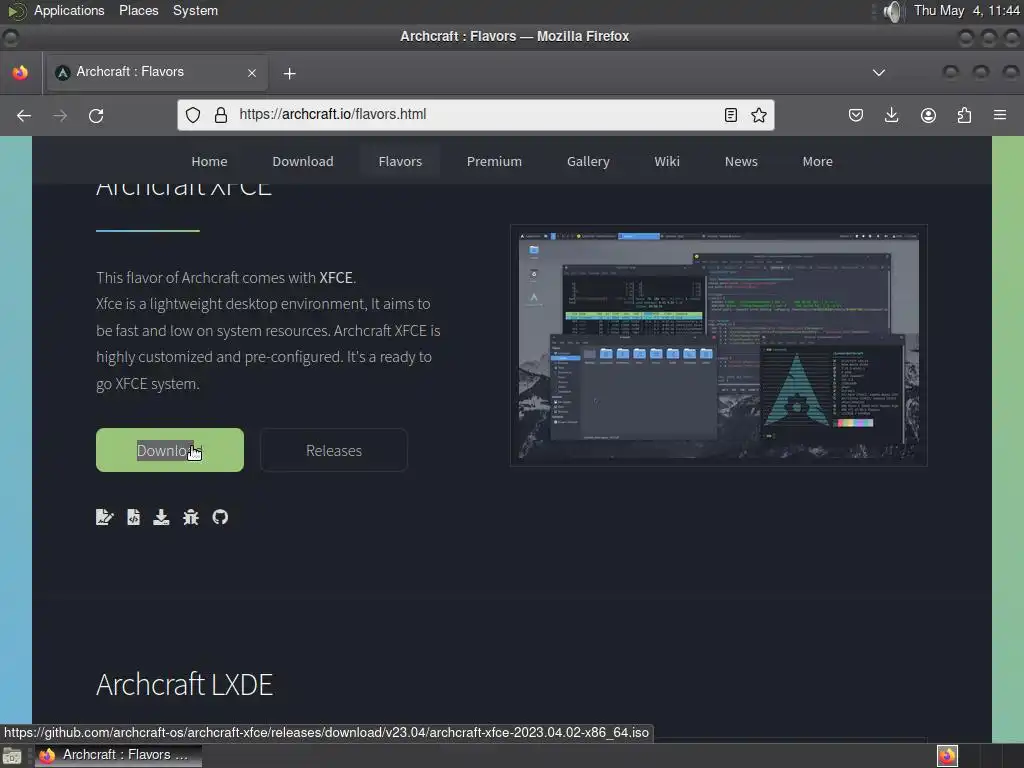Open the News nav item
This screenshot has height=768, width=1024.
pyautogui.click(x=741, y=161)
